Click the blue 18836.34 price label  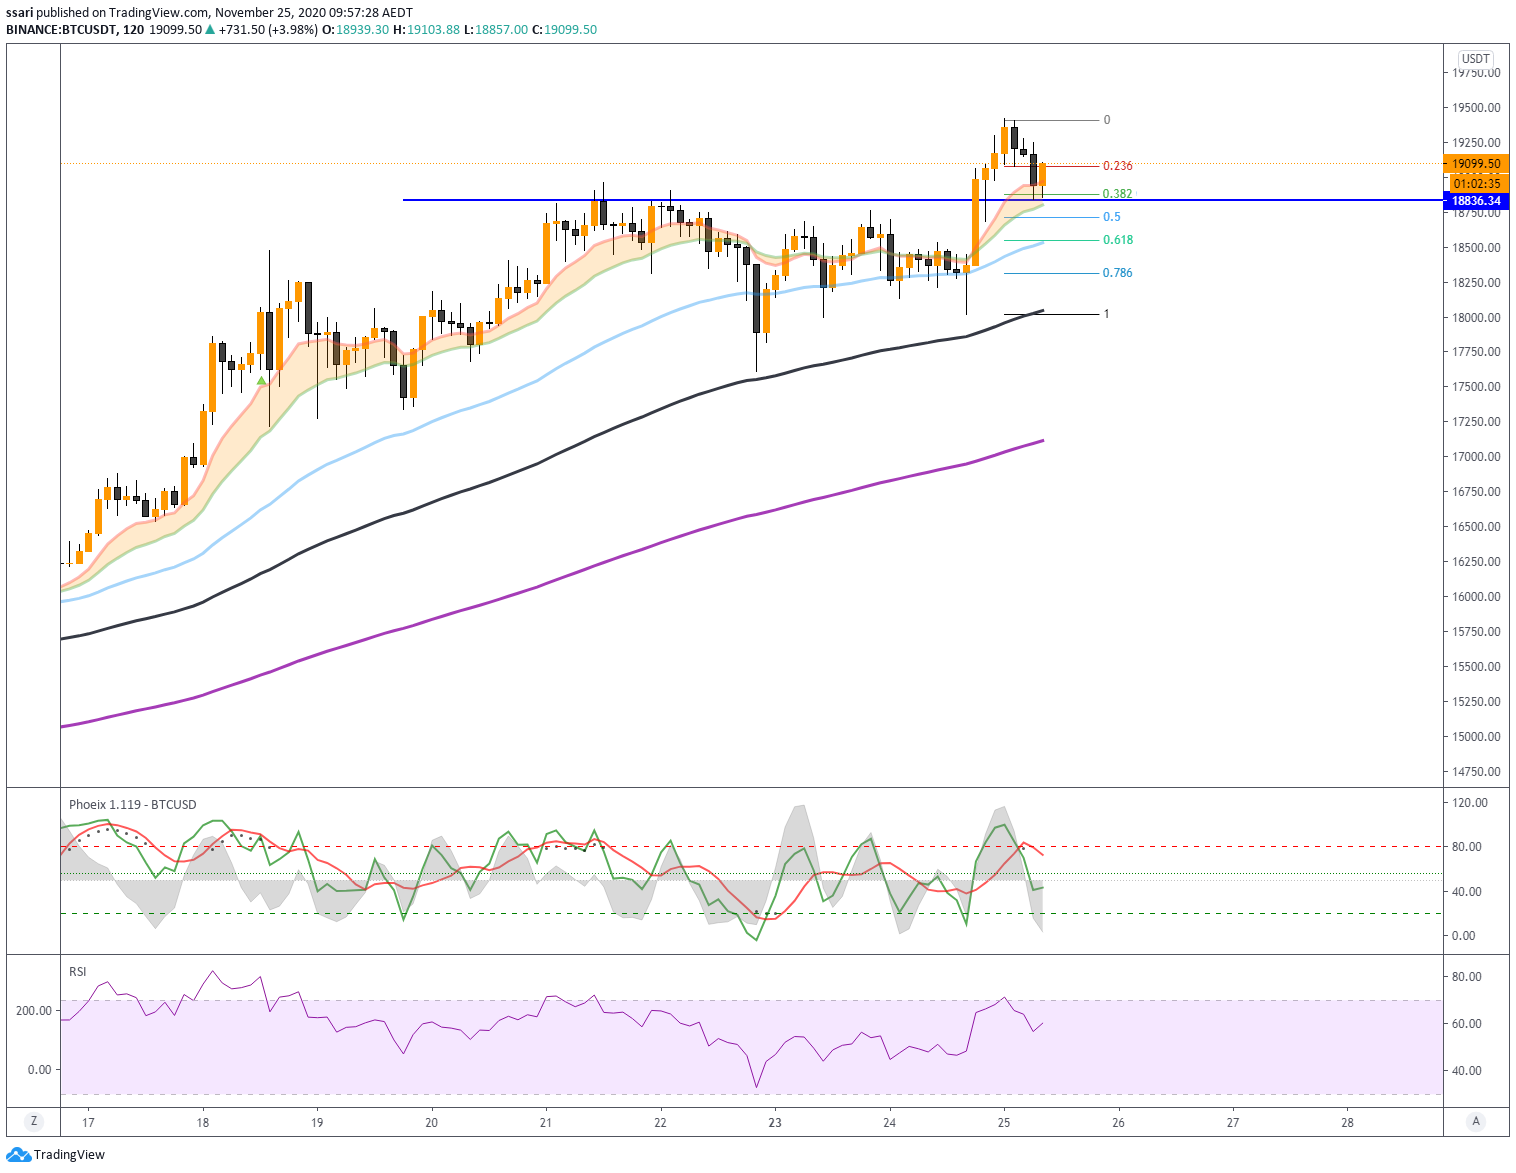click(x=1477, y=201)
